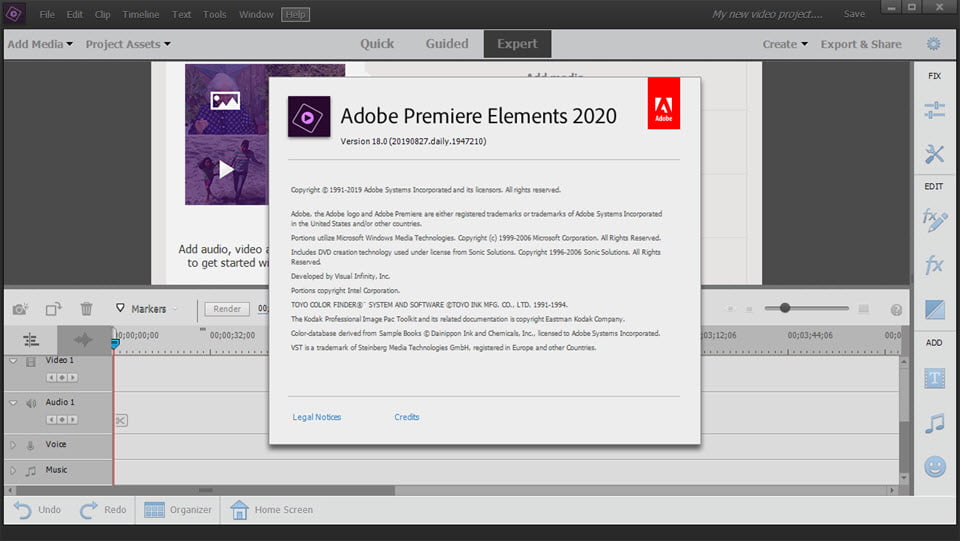Viewport: 960px width, 541px height.
Task: Open the Timeline menu
Action: (141, 14)
